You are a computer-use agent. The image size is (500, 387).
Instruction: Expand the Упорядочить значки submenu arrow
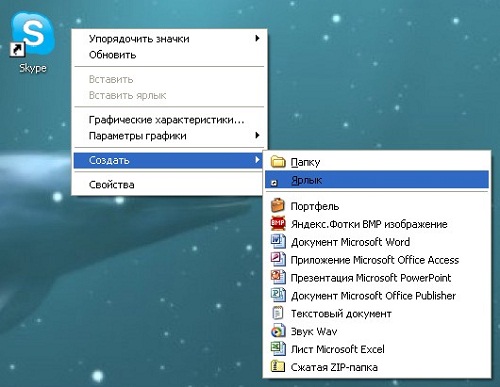pos(257,38)
